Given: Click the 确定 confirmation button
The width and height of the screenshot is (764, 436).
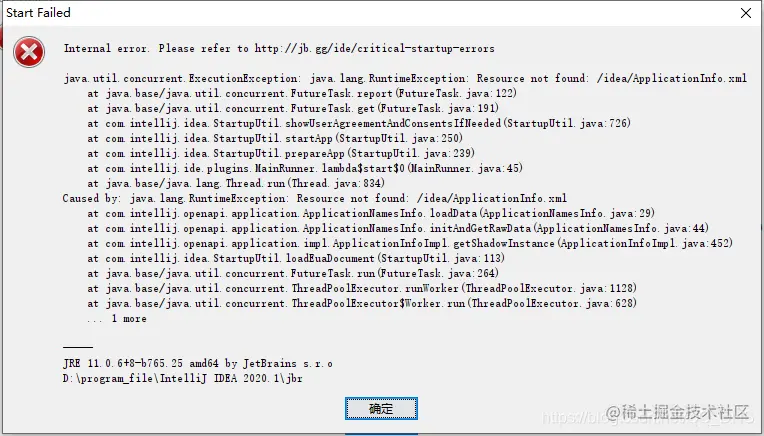Looking at the screenshot, I should coord(381,408).
